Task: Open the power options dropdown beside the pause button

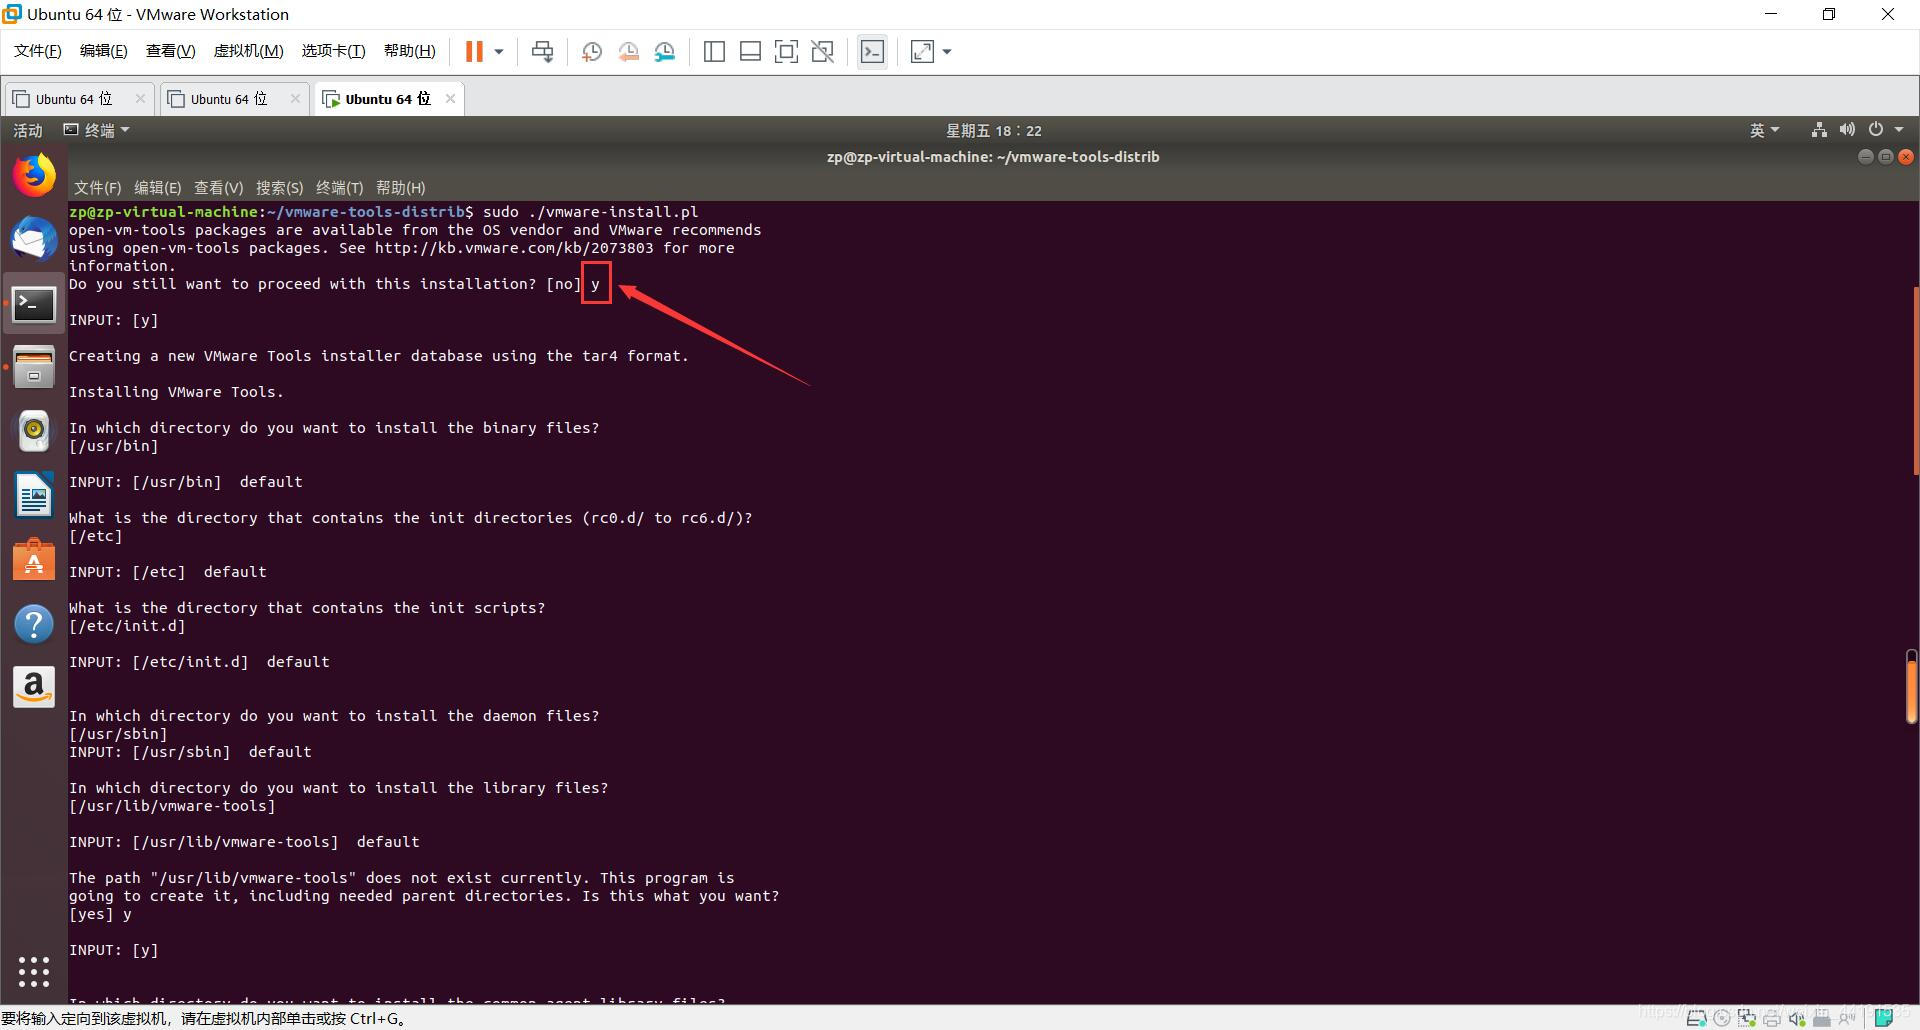Action: point(498,51)
